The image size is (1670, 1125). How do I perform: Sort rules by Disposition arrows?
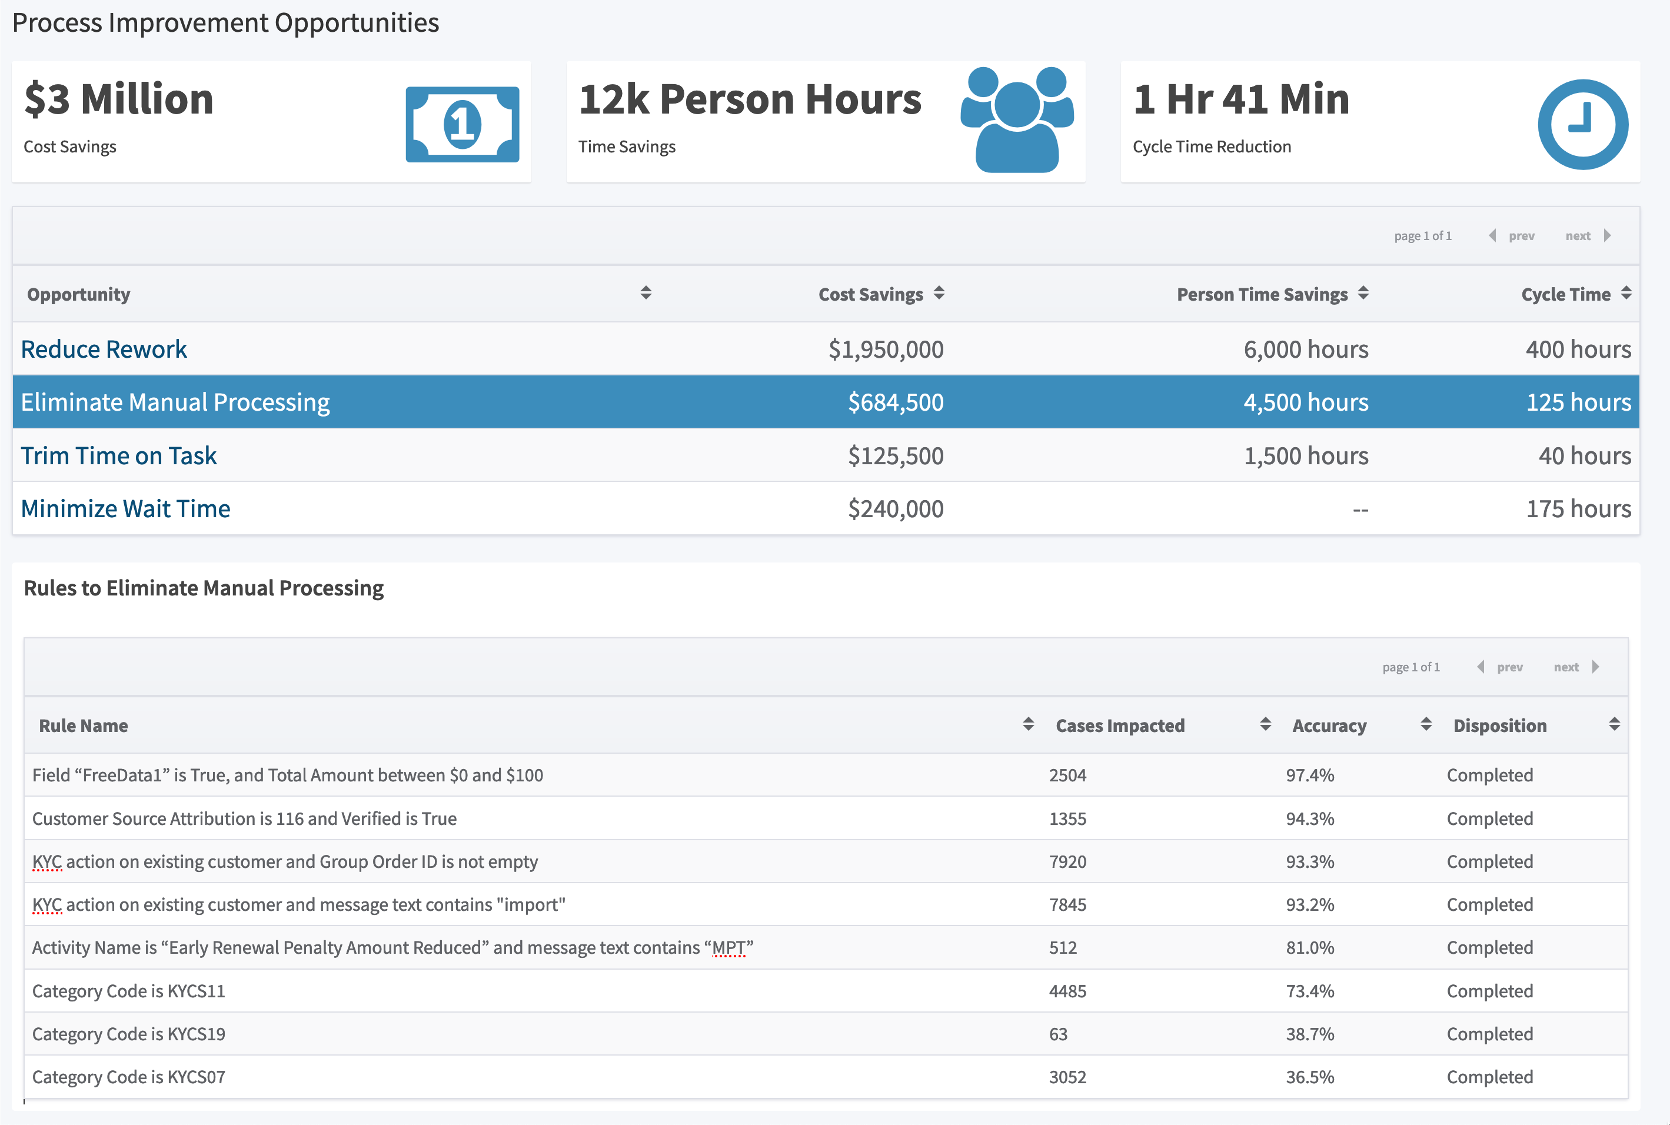tap(1614, 724)
